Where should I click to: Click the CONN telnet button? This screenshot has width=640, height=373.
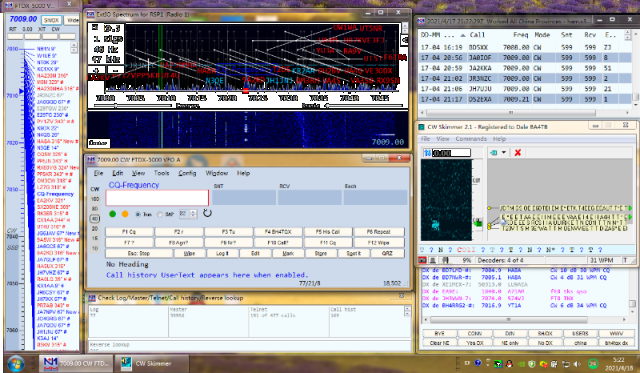tap(475, 333)
